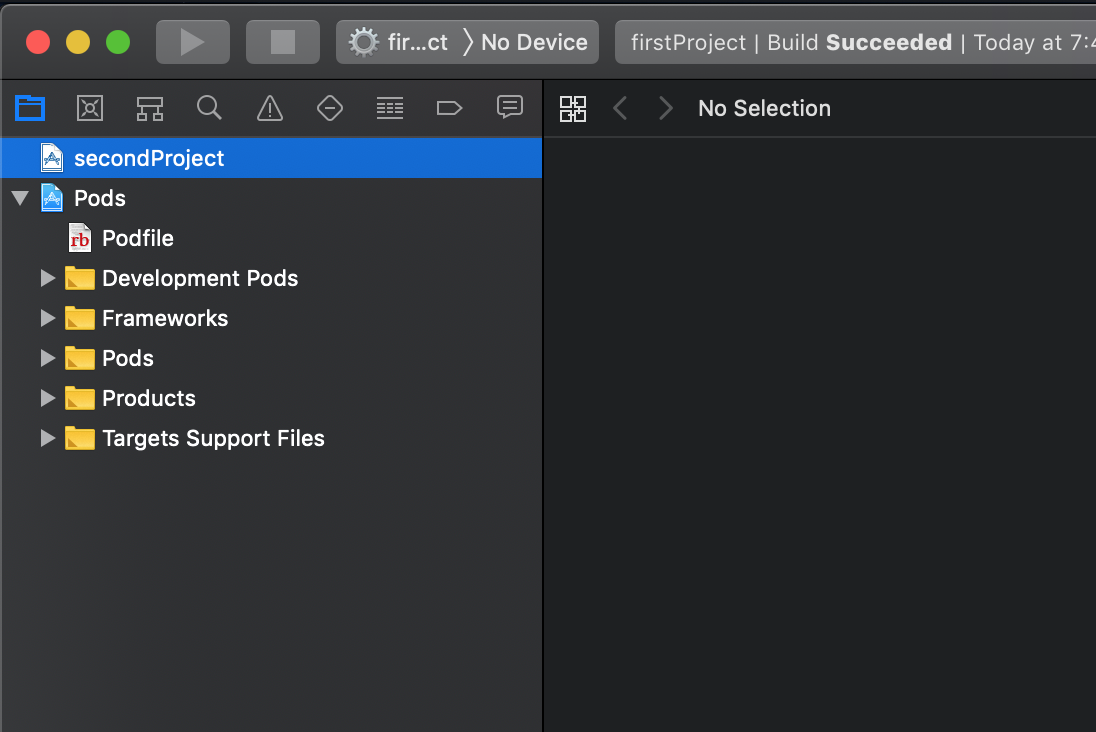Open the Debug navigator lines icon
1096x732 pixels.
point(389,108)
